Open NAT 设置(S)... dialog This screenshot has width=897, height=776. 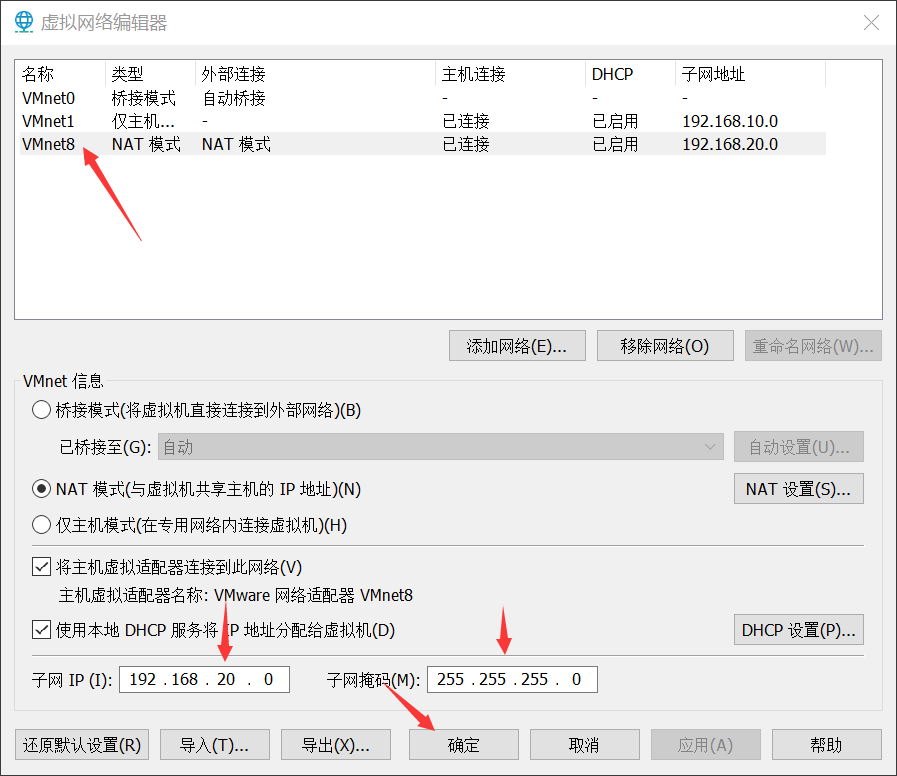799,489
